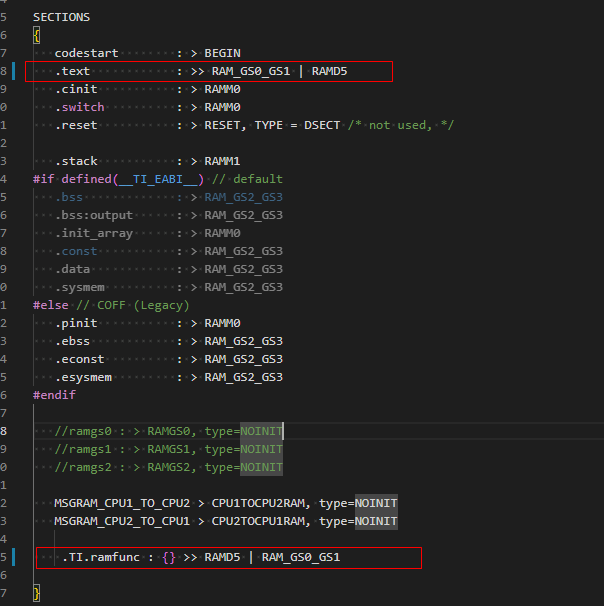Click MSGRAM_CPU2_TO_CPU1 section name
The height and width of the screenshot is (606, 604).
click(122, 521)
